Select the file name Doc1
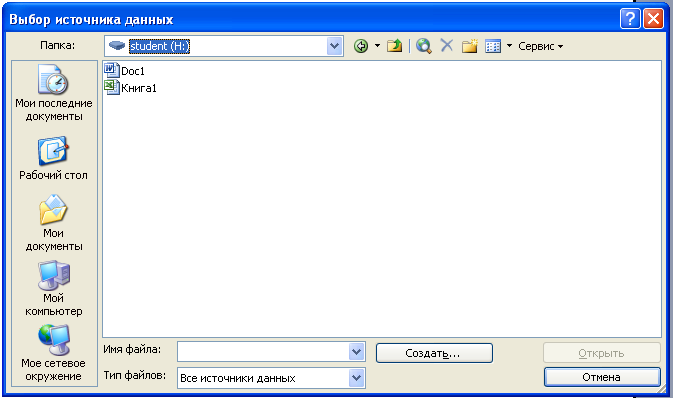The width and height of the screenshot is (673, 398). (133, 71)
